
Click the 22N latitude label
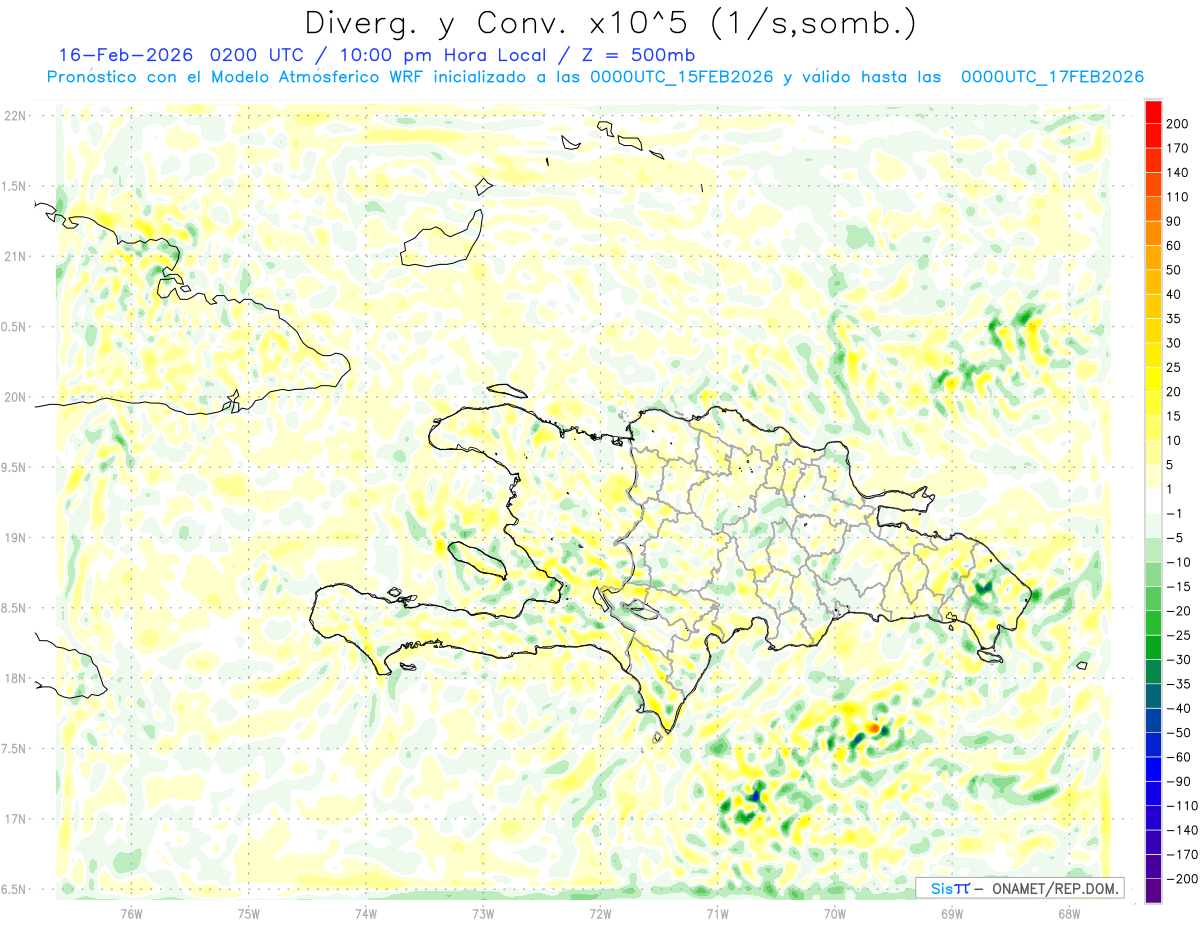(14, 115)
